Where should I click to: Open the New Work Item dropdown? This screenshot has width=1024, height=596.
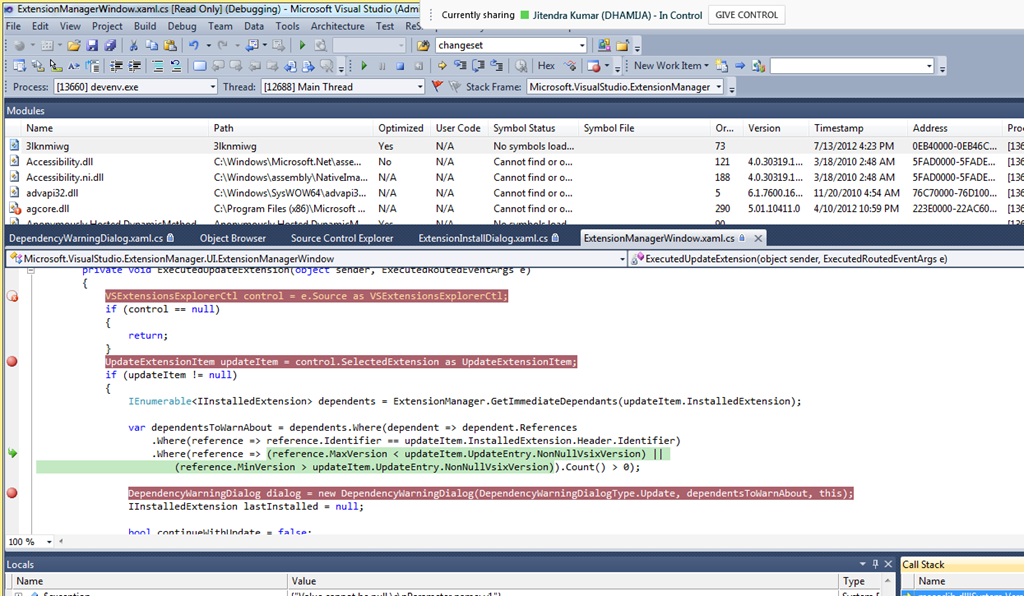click(x=671, y=66)
